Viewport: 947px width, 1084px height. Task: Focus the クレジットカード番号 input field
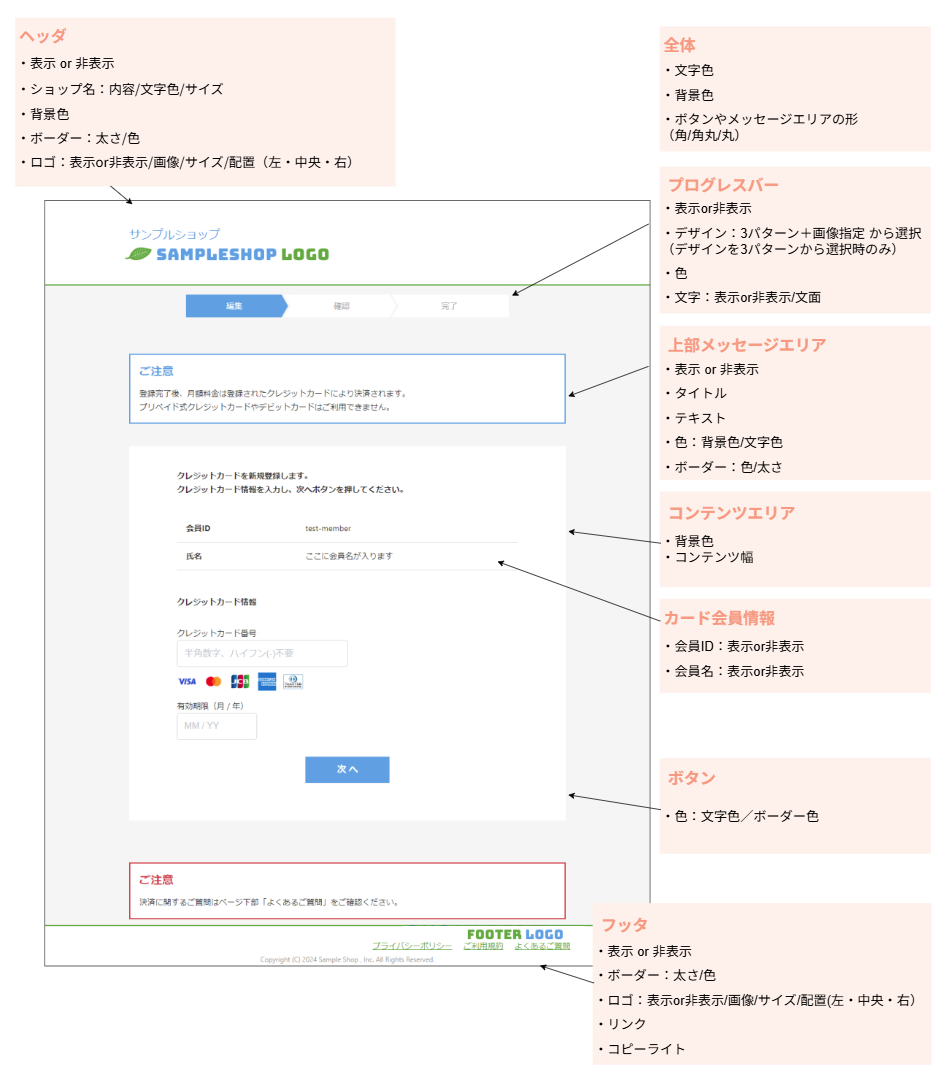(262, 654)
